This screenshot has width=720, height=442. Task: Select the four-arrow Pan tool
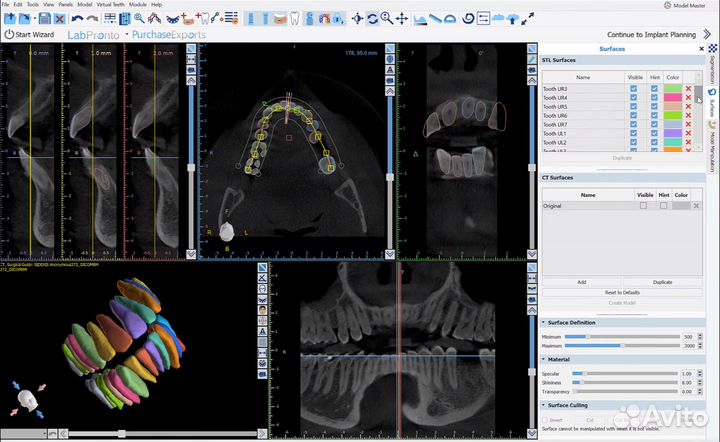point(402,18)
